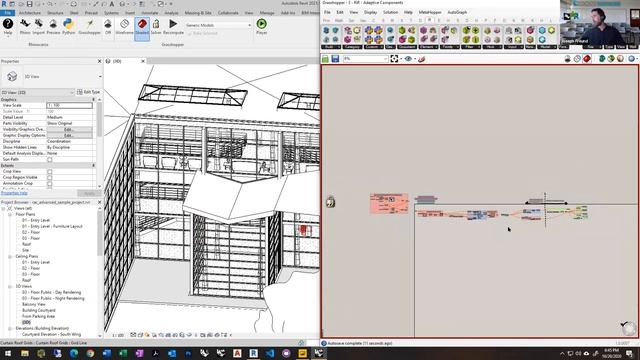Select Building Courtyard in Project Browser

pyautogui.click(x=39, y=310)
